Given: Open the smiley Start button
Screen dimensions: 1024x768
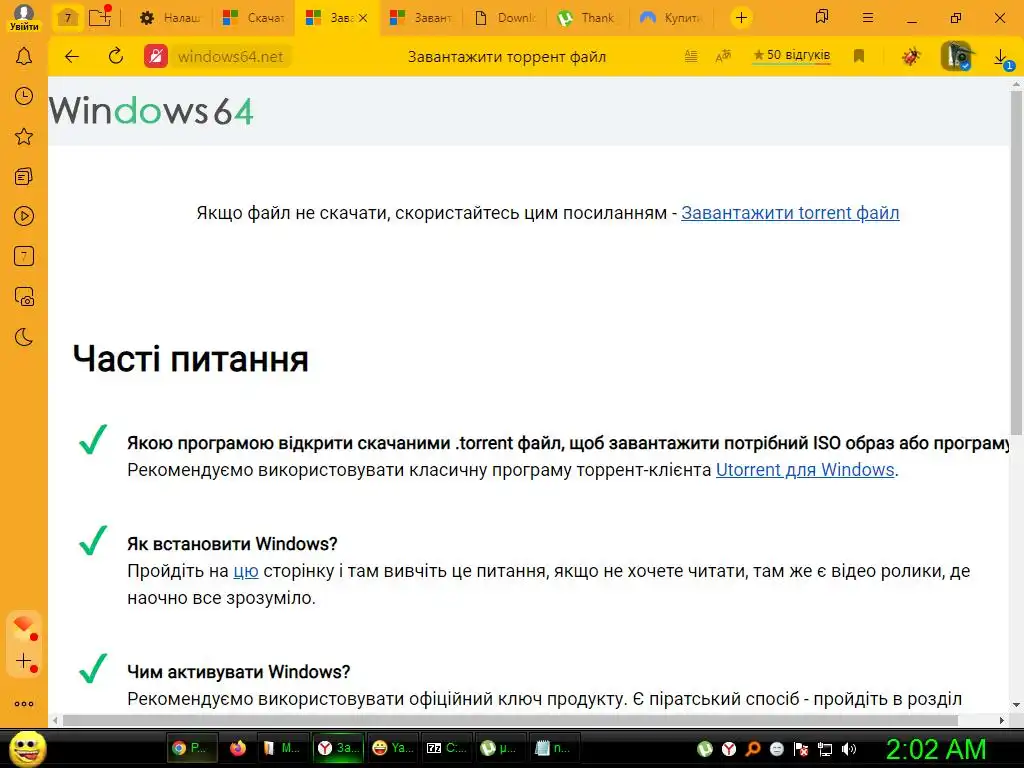Looking at the screenshot, I should 27,748.
